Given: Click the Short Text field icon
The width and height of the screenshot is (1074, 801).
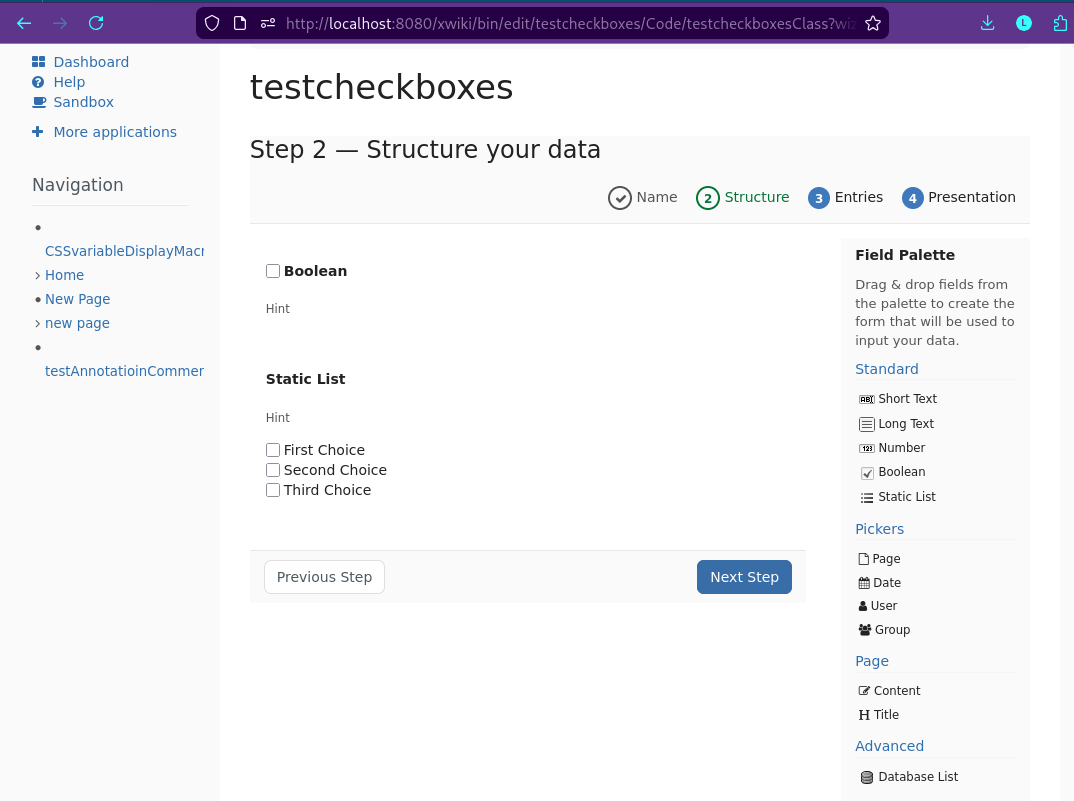Looking at the screenshot, I should click(866, 399).
